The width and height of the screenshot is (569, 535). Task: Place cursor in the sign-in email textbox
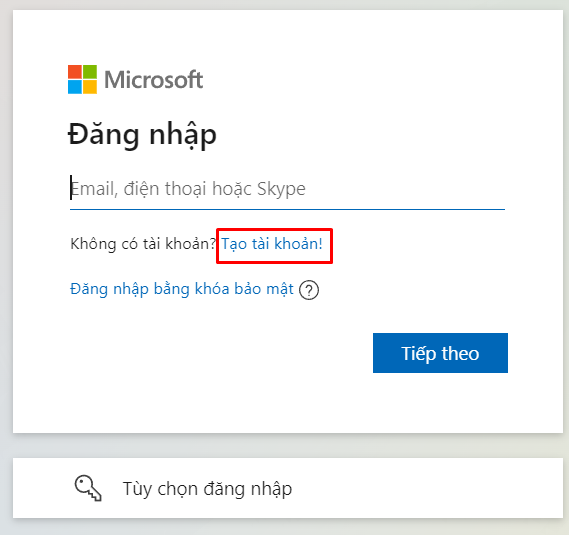click(x=287, y=189)
